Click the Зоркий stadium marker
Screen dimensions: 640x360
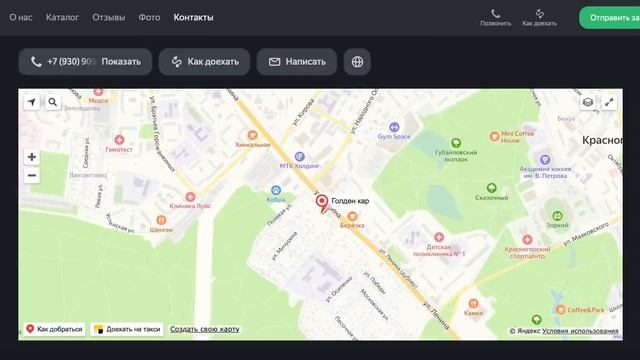(557, 215)
